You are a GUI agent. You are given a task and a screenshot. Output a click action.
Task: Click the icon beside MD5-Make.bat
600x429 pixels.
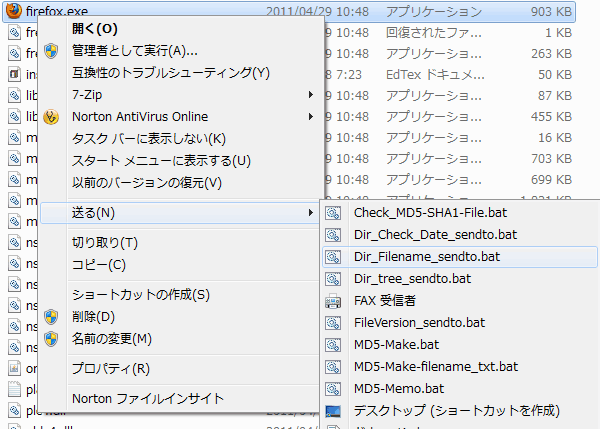click(333, 345)
